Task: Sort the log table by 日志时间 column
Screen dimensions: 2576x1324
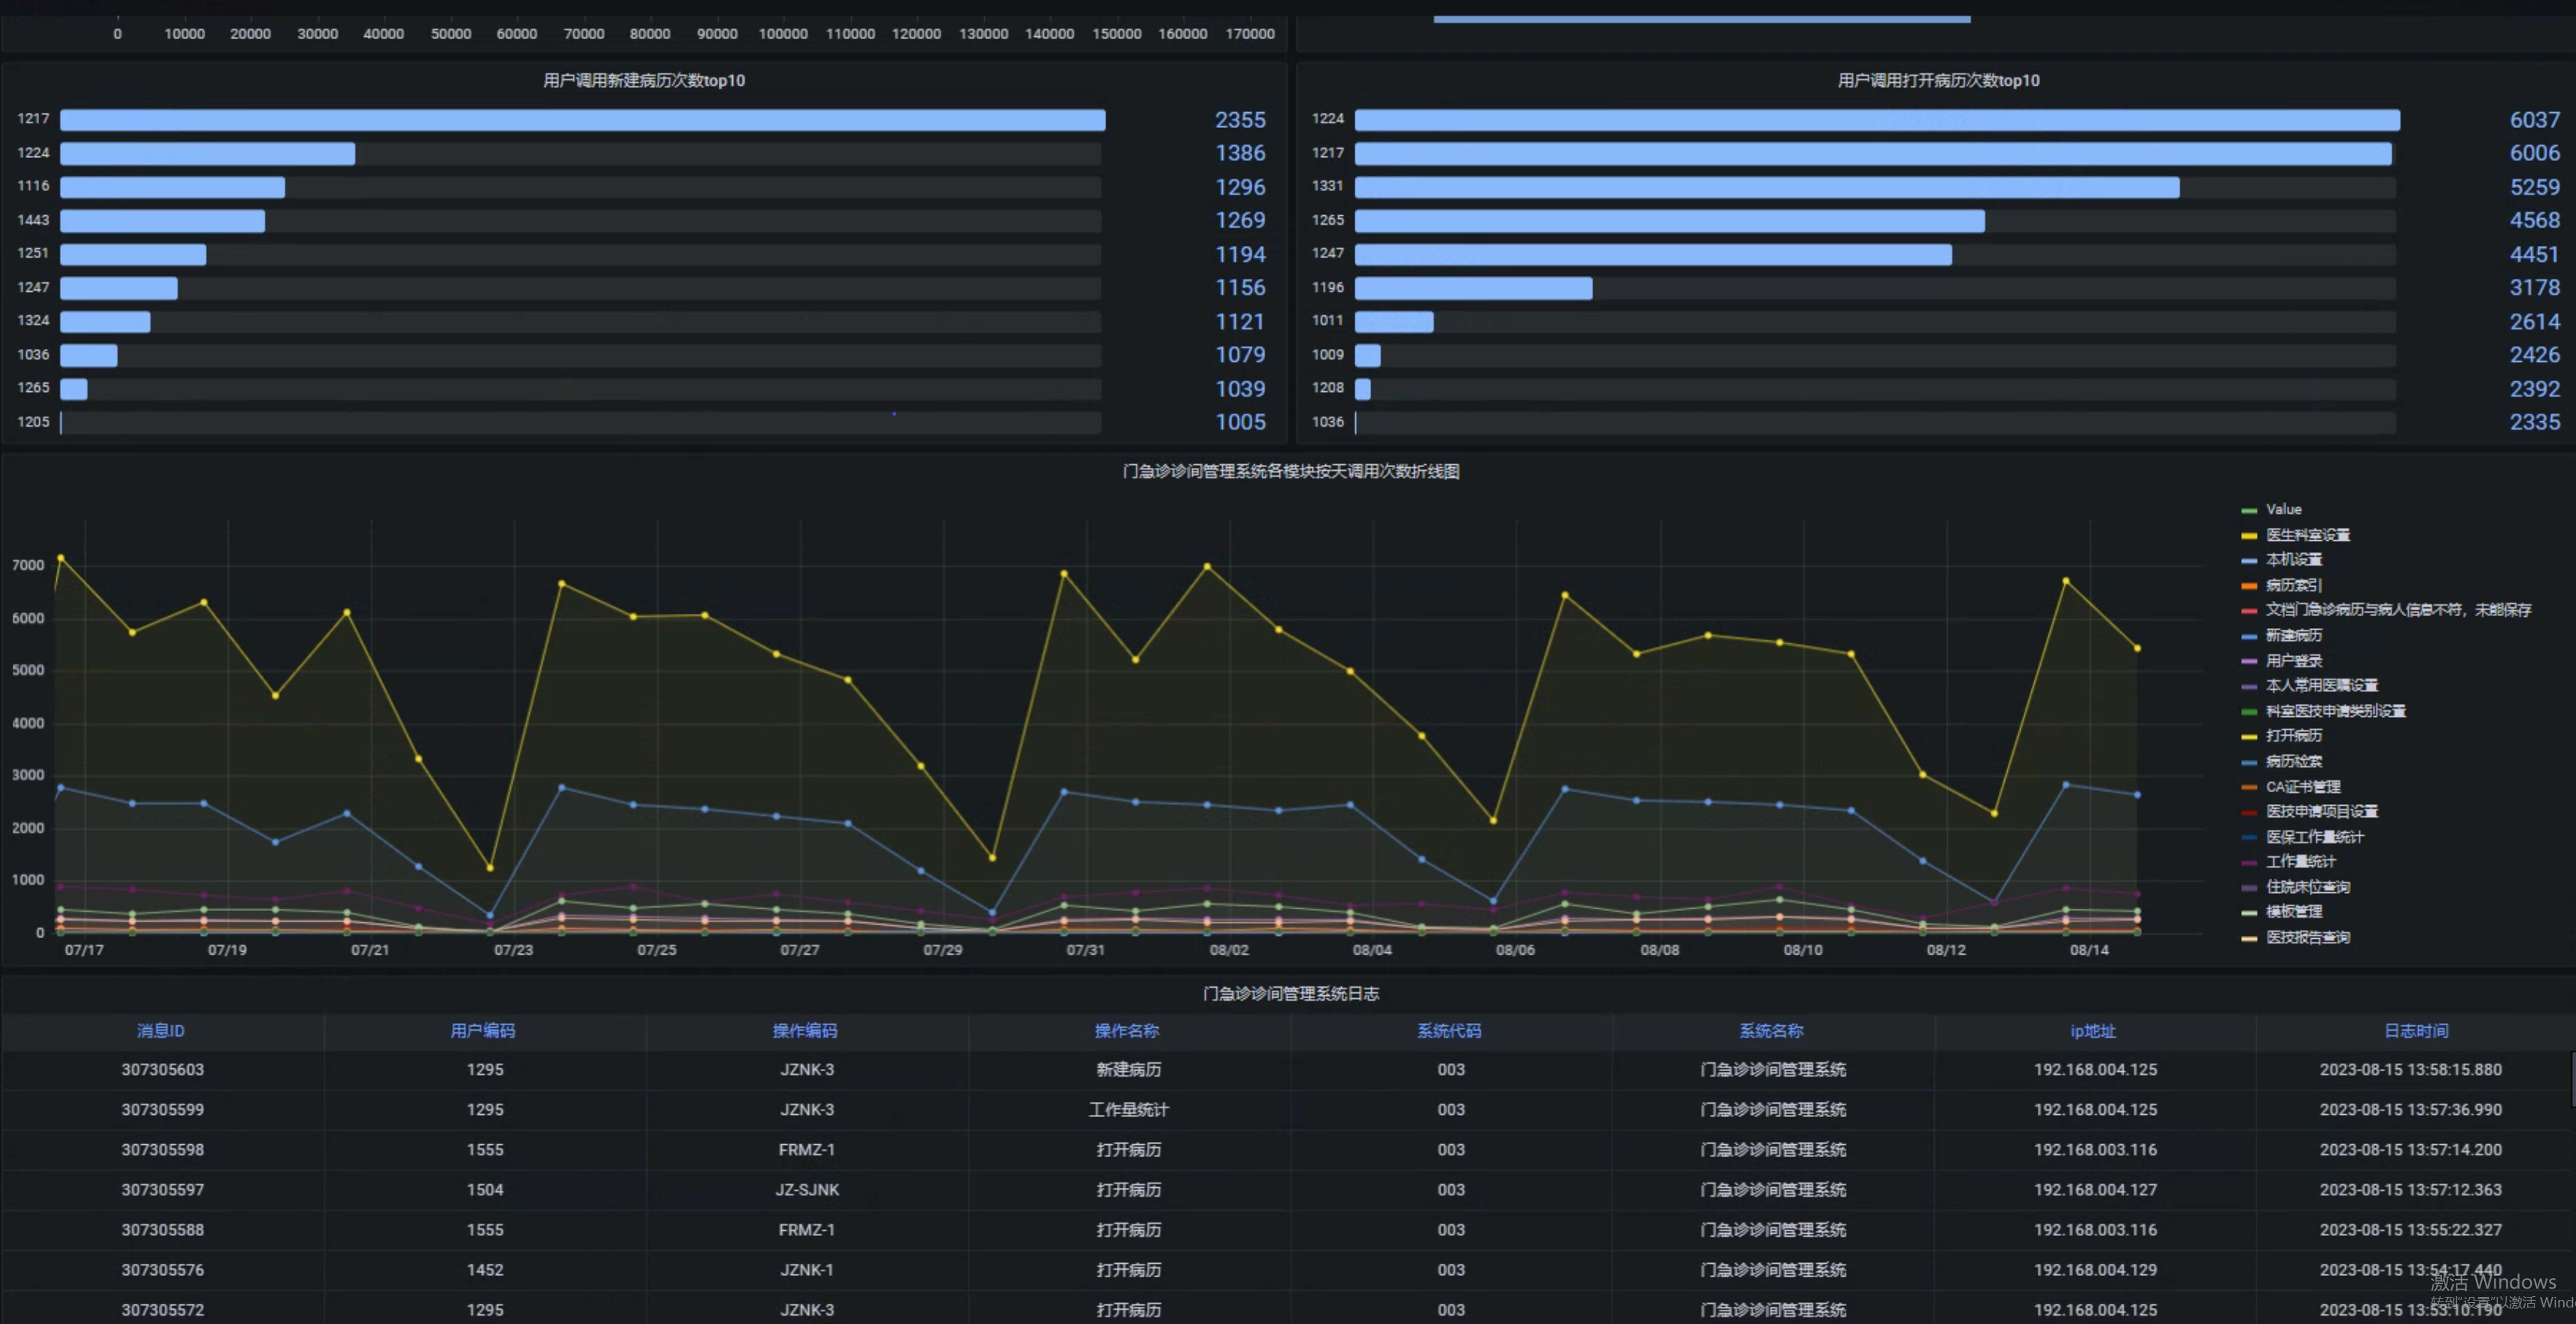Action: click(2416, 1031)
